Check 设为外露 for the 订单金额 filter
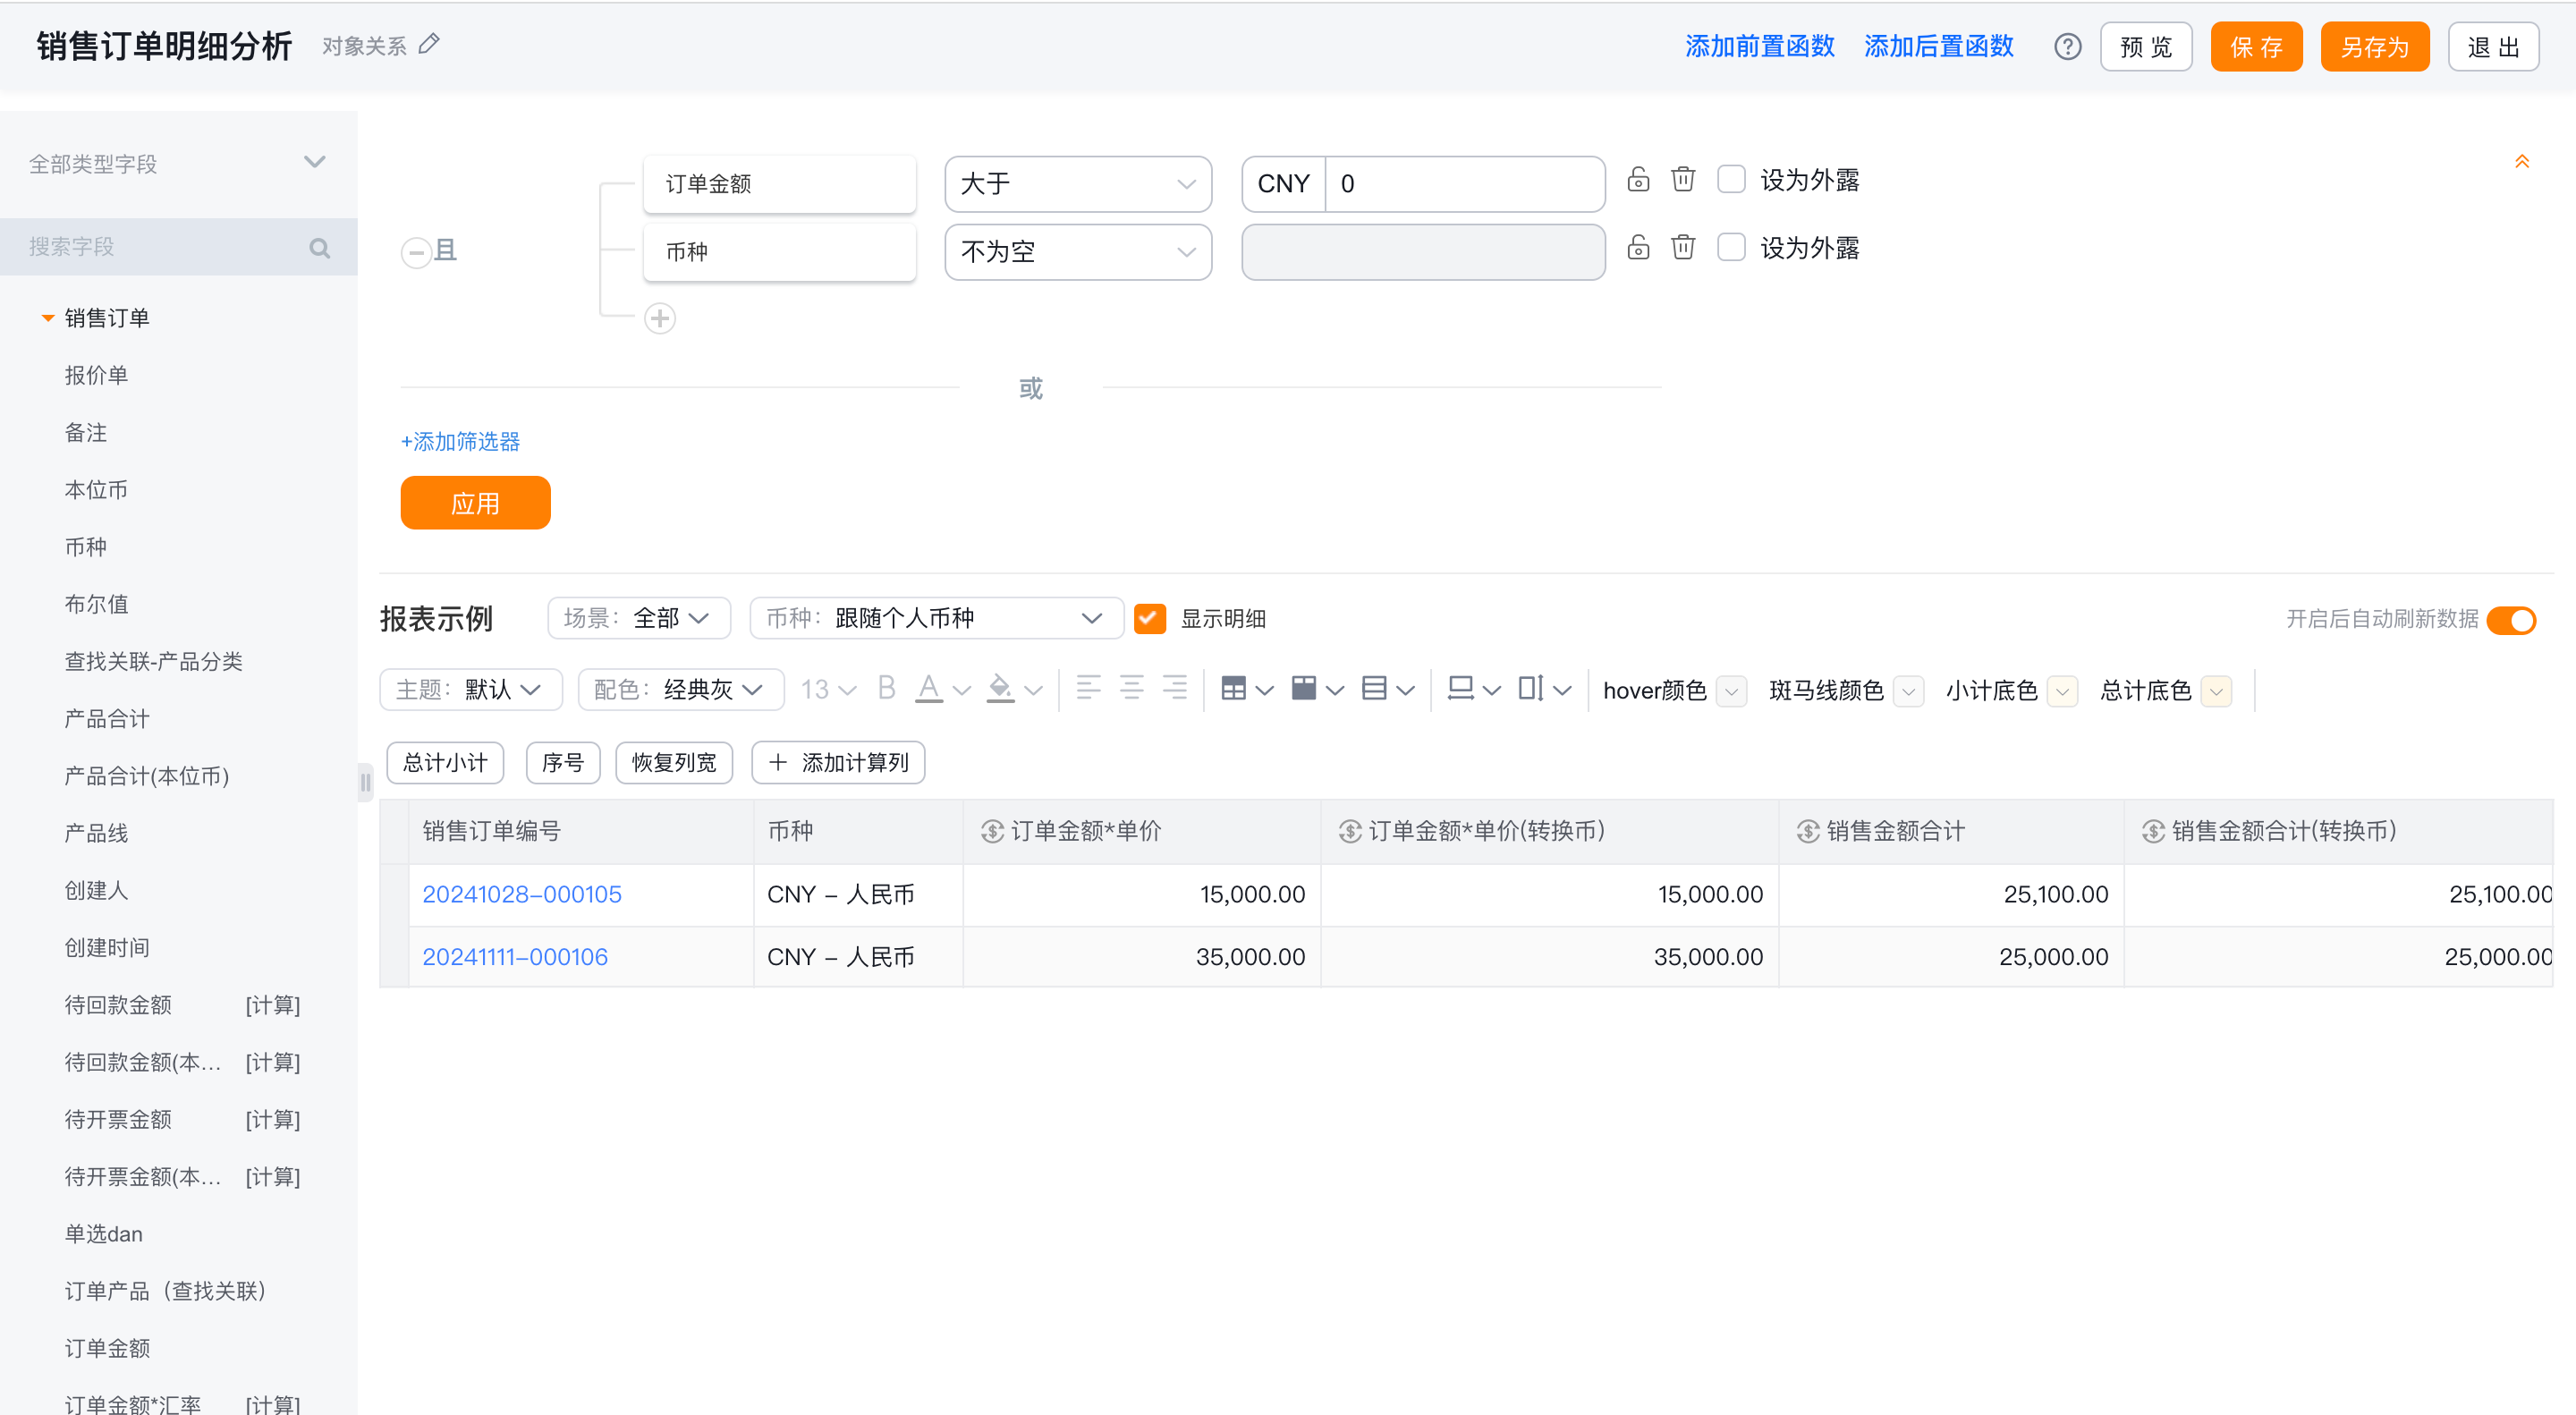Screen dimensions: 2576x1415 (x=1731, y=180)
